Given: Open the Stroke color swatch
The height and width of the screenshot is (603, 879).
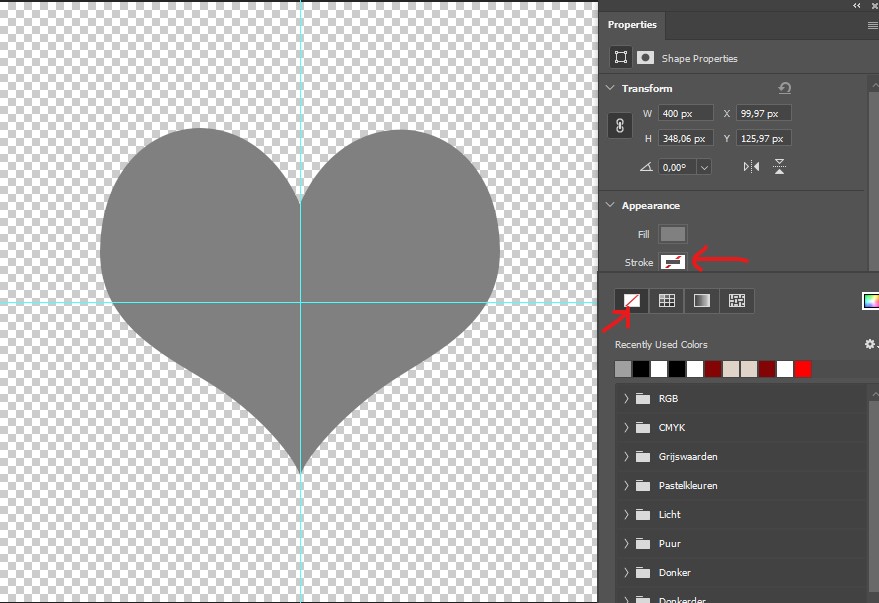Looking at the screenshot, I should coord(673,262).
